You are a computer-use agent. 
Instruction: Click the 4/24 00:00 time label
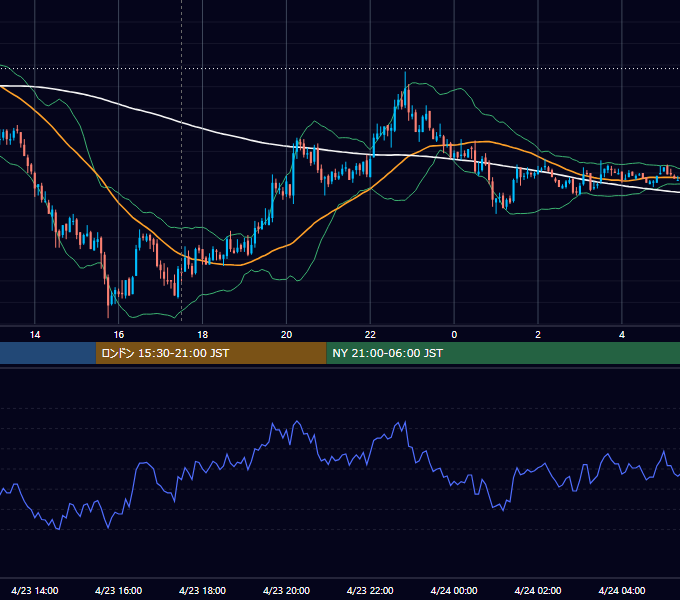coord(454,590)
